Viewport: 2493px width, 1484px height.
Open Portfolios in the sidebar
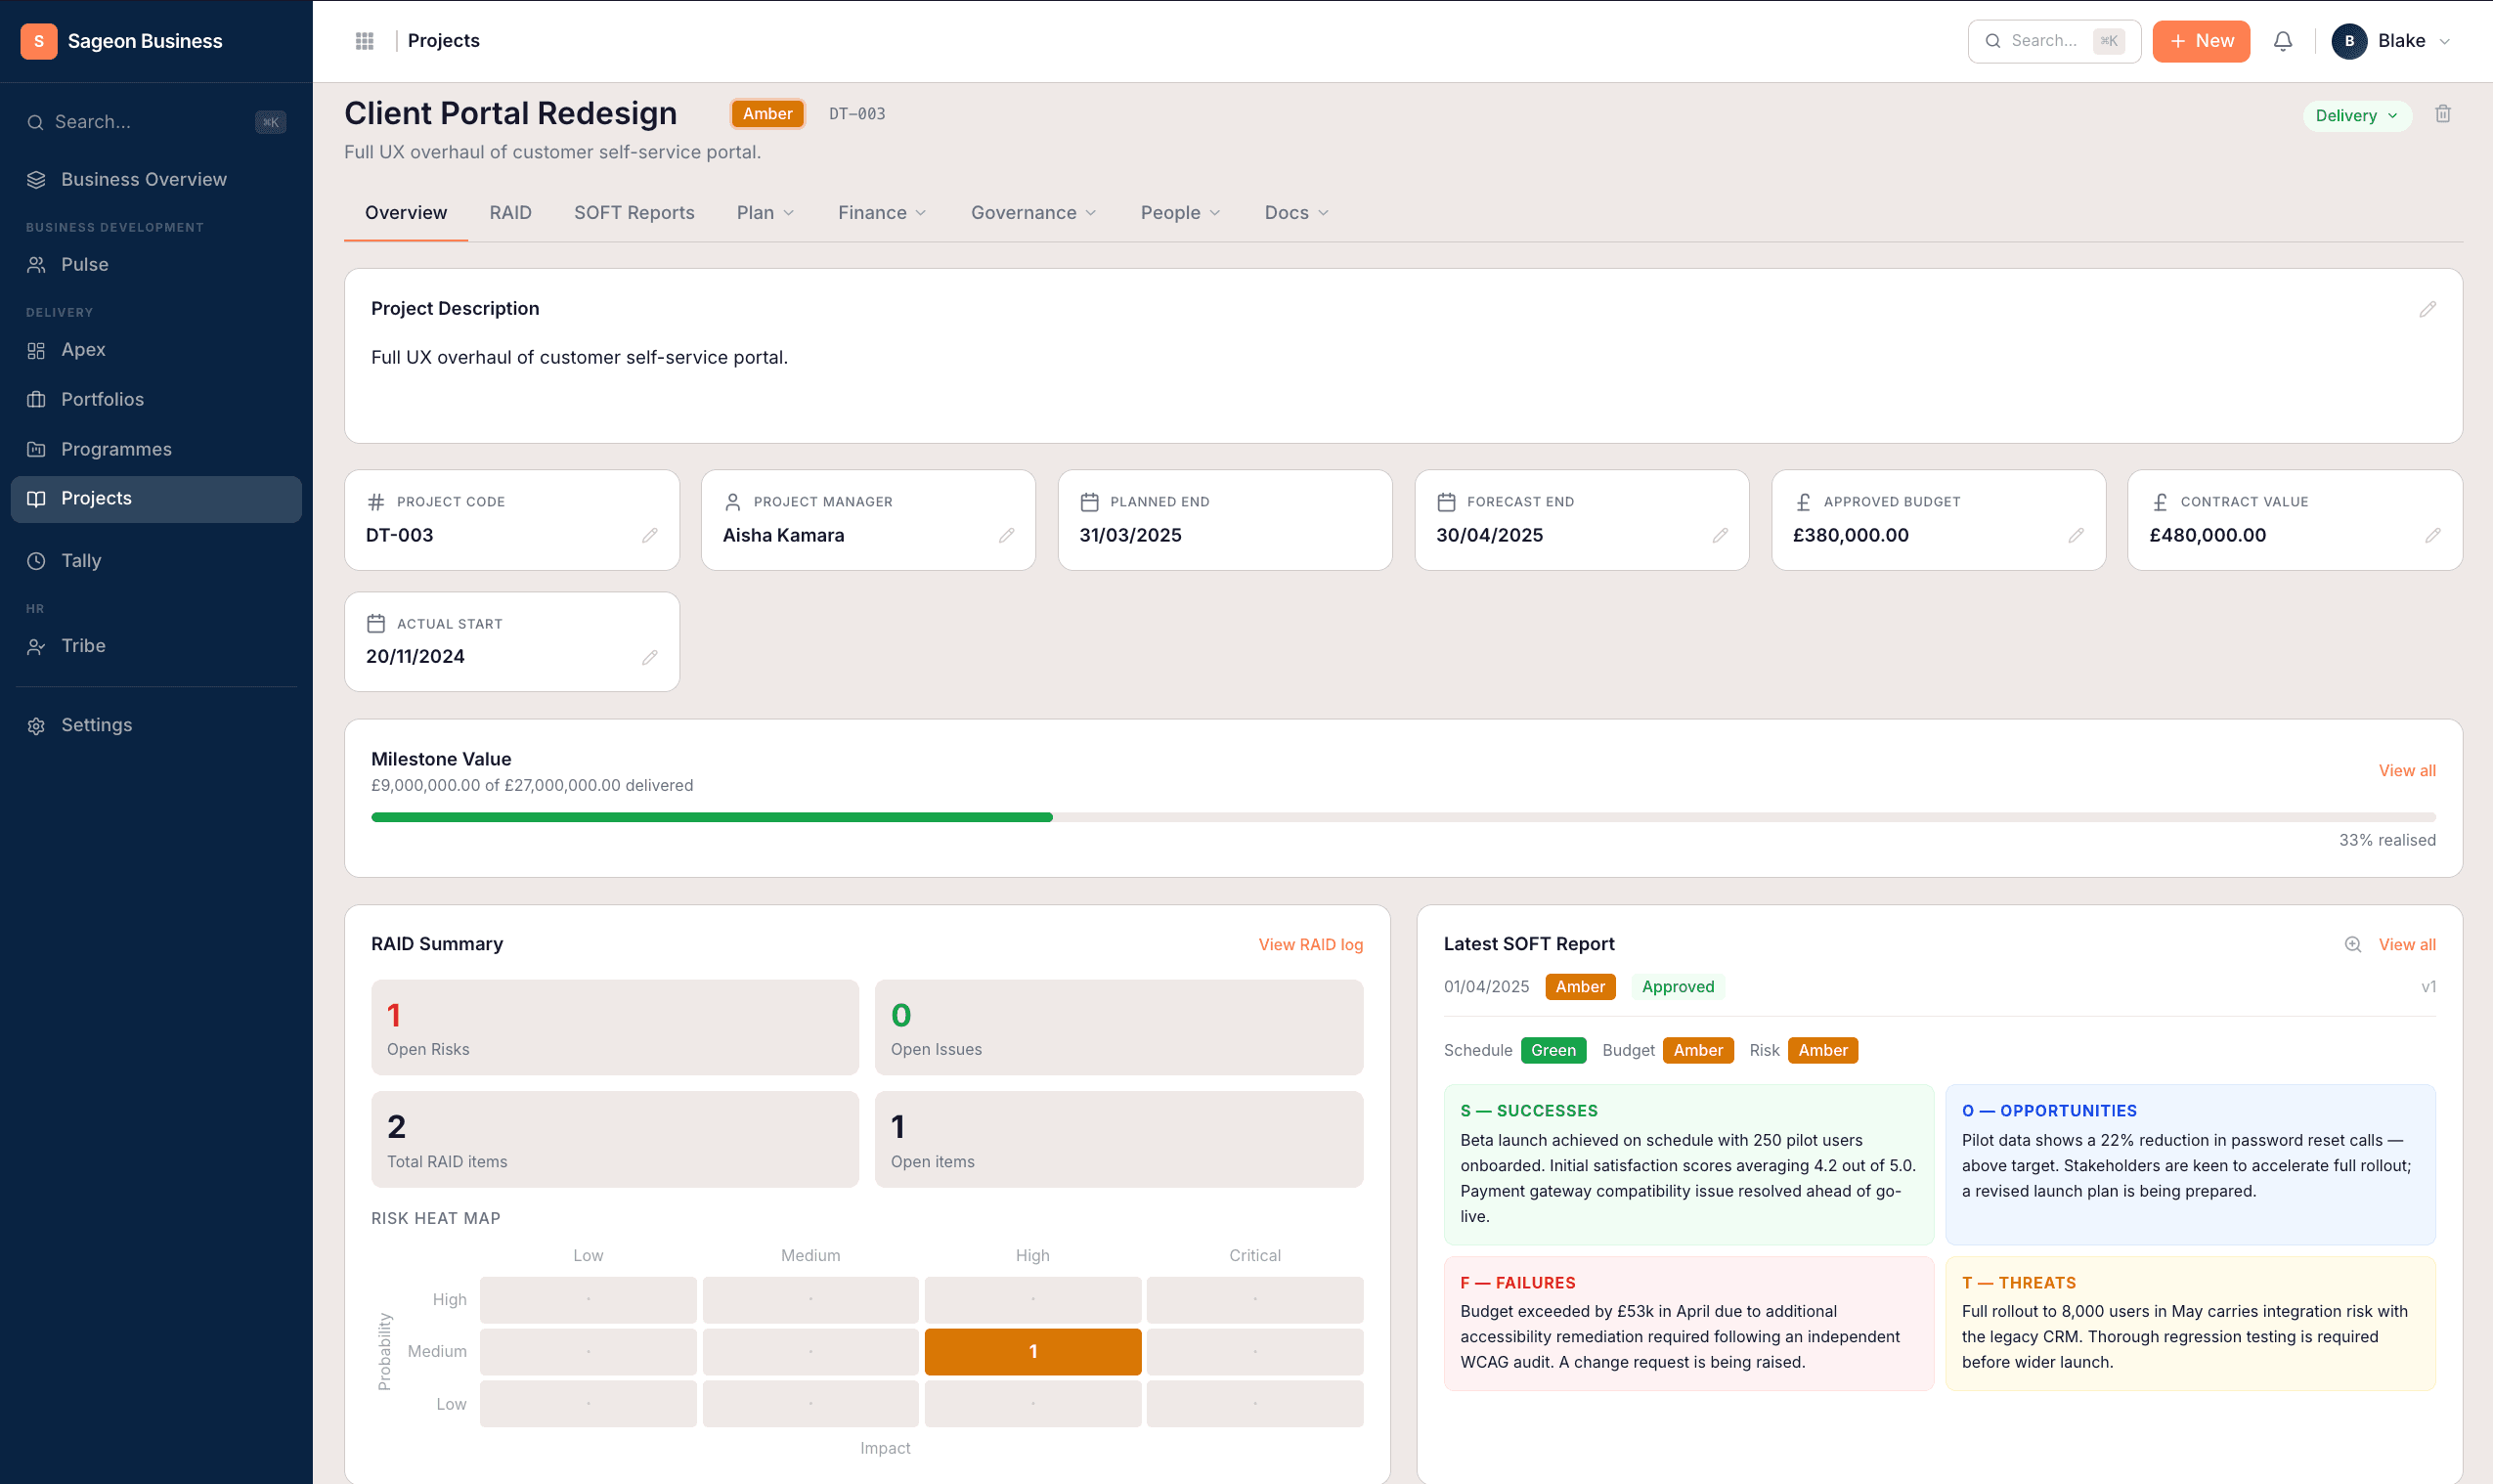point(156,400)
